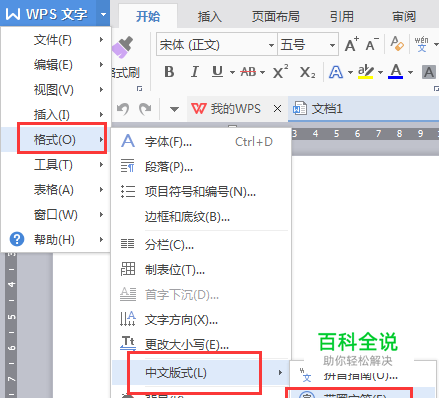The width and height of the screenshot is (439, 398).
Task: Choose 制表位(T)... tab stops entry
Action: [201, 270]
